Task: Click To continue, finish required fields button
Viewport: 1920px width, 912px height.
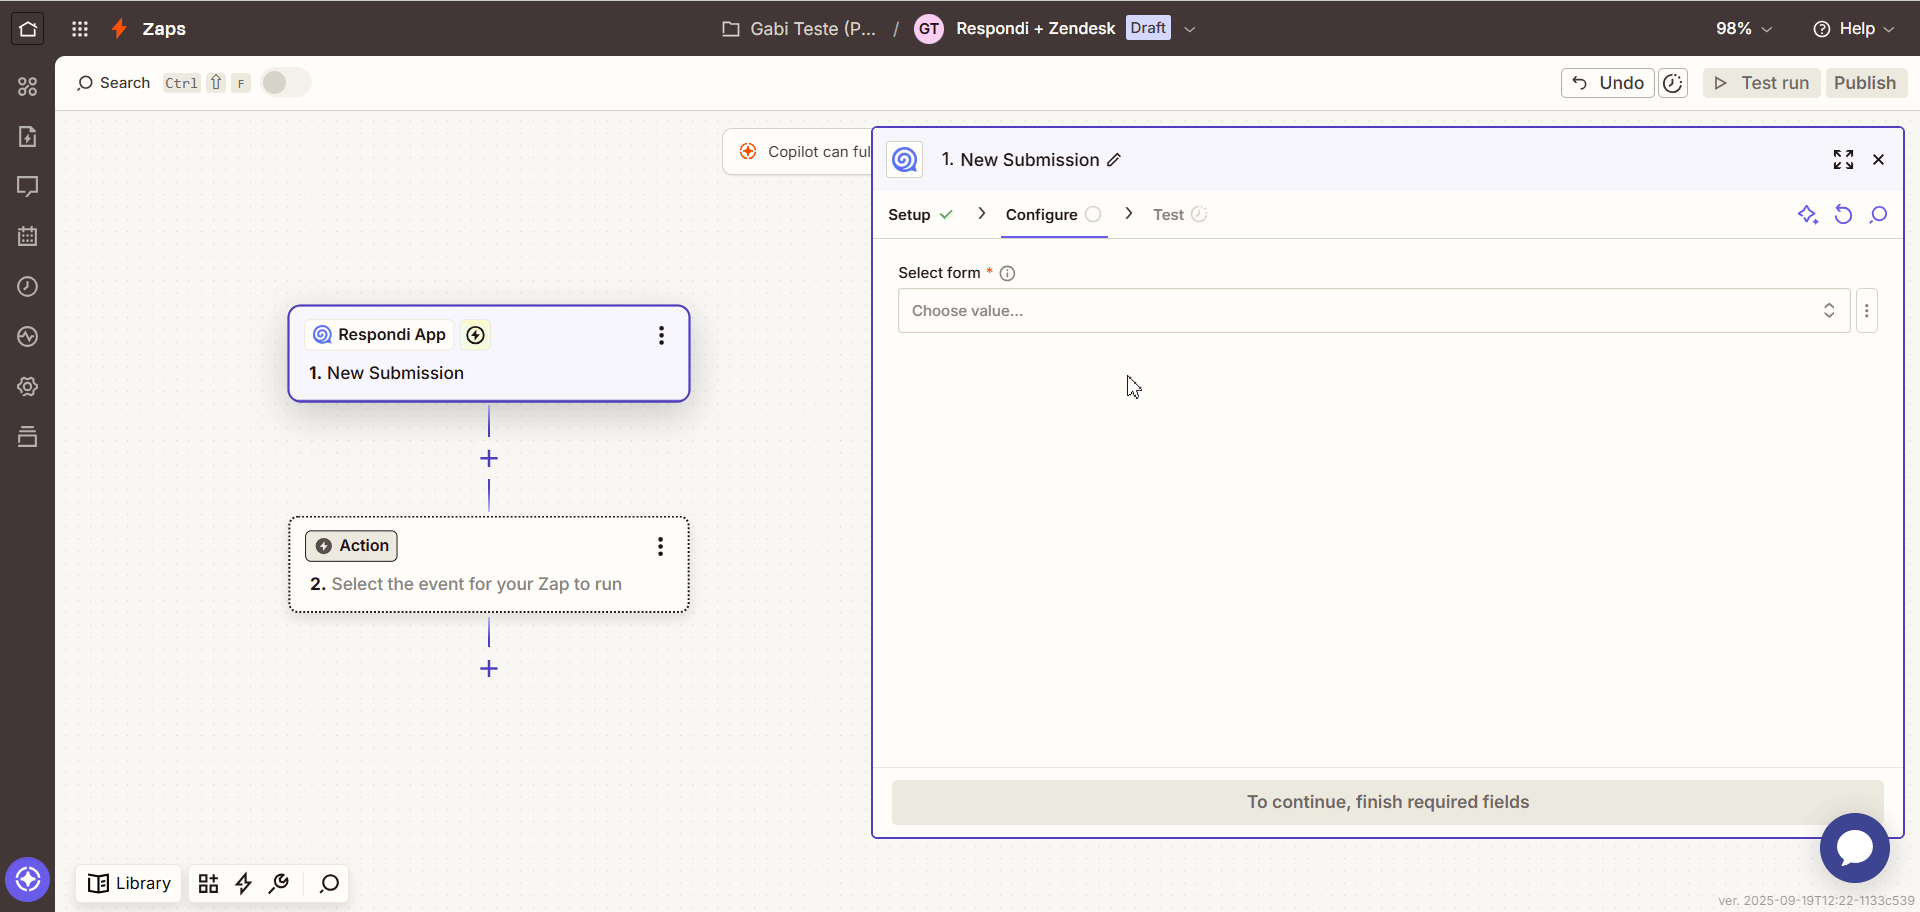Action: [x=1388, y=803]
